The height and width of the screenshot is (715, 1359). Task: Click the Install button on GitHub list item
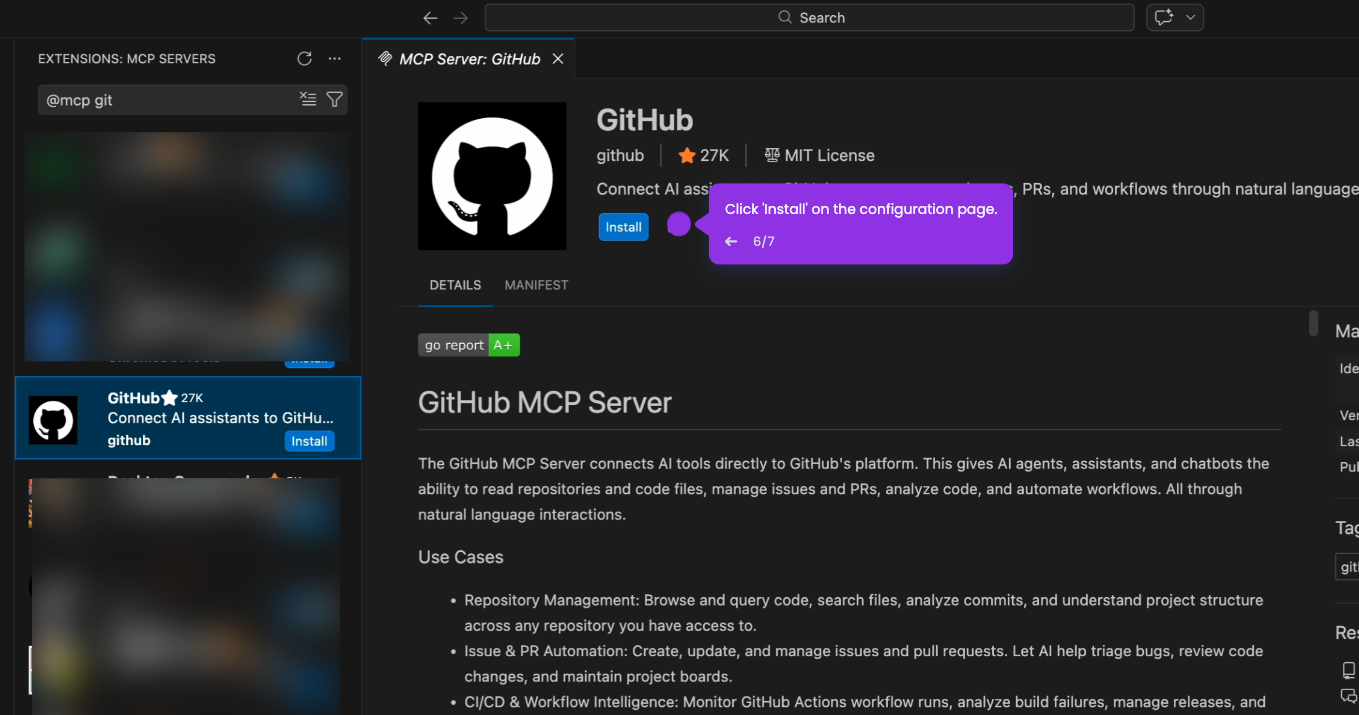tap(309, 441)
